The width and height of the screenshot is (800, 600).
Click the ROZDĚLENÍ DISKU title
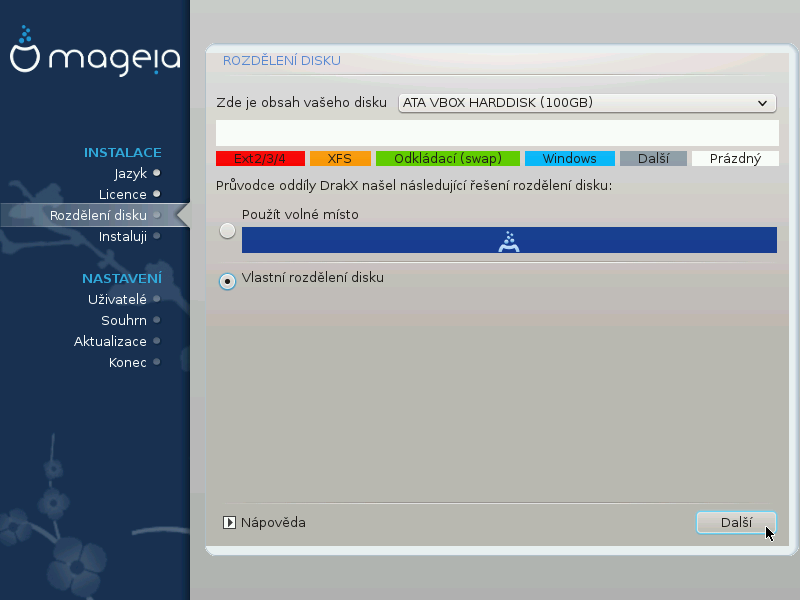pos(282,60)
